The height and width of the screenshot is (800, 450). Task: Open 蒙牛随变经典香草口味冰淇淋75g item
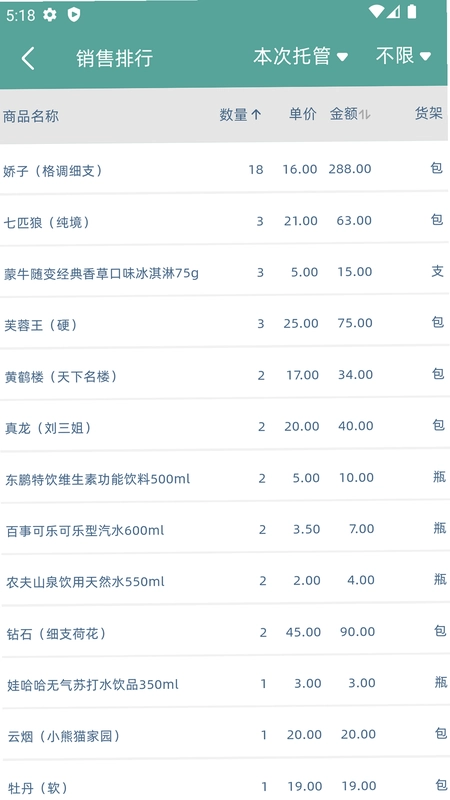click(x=224, y=272)
